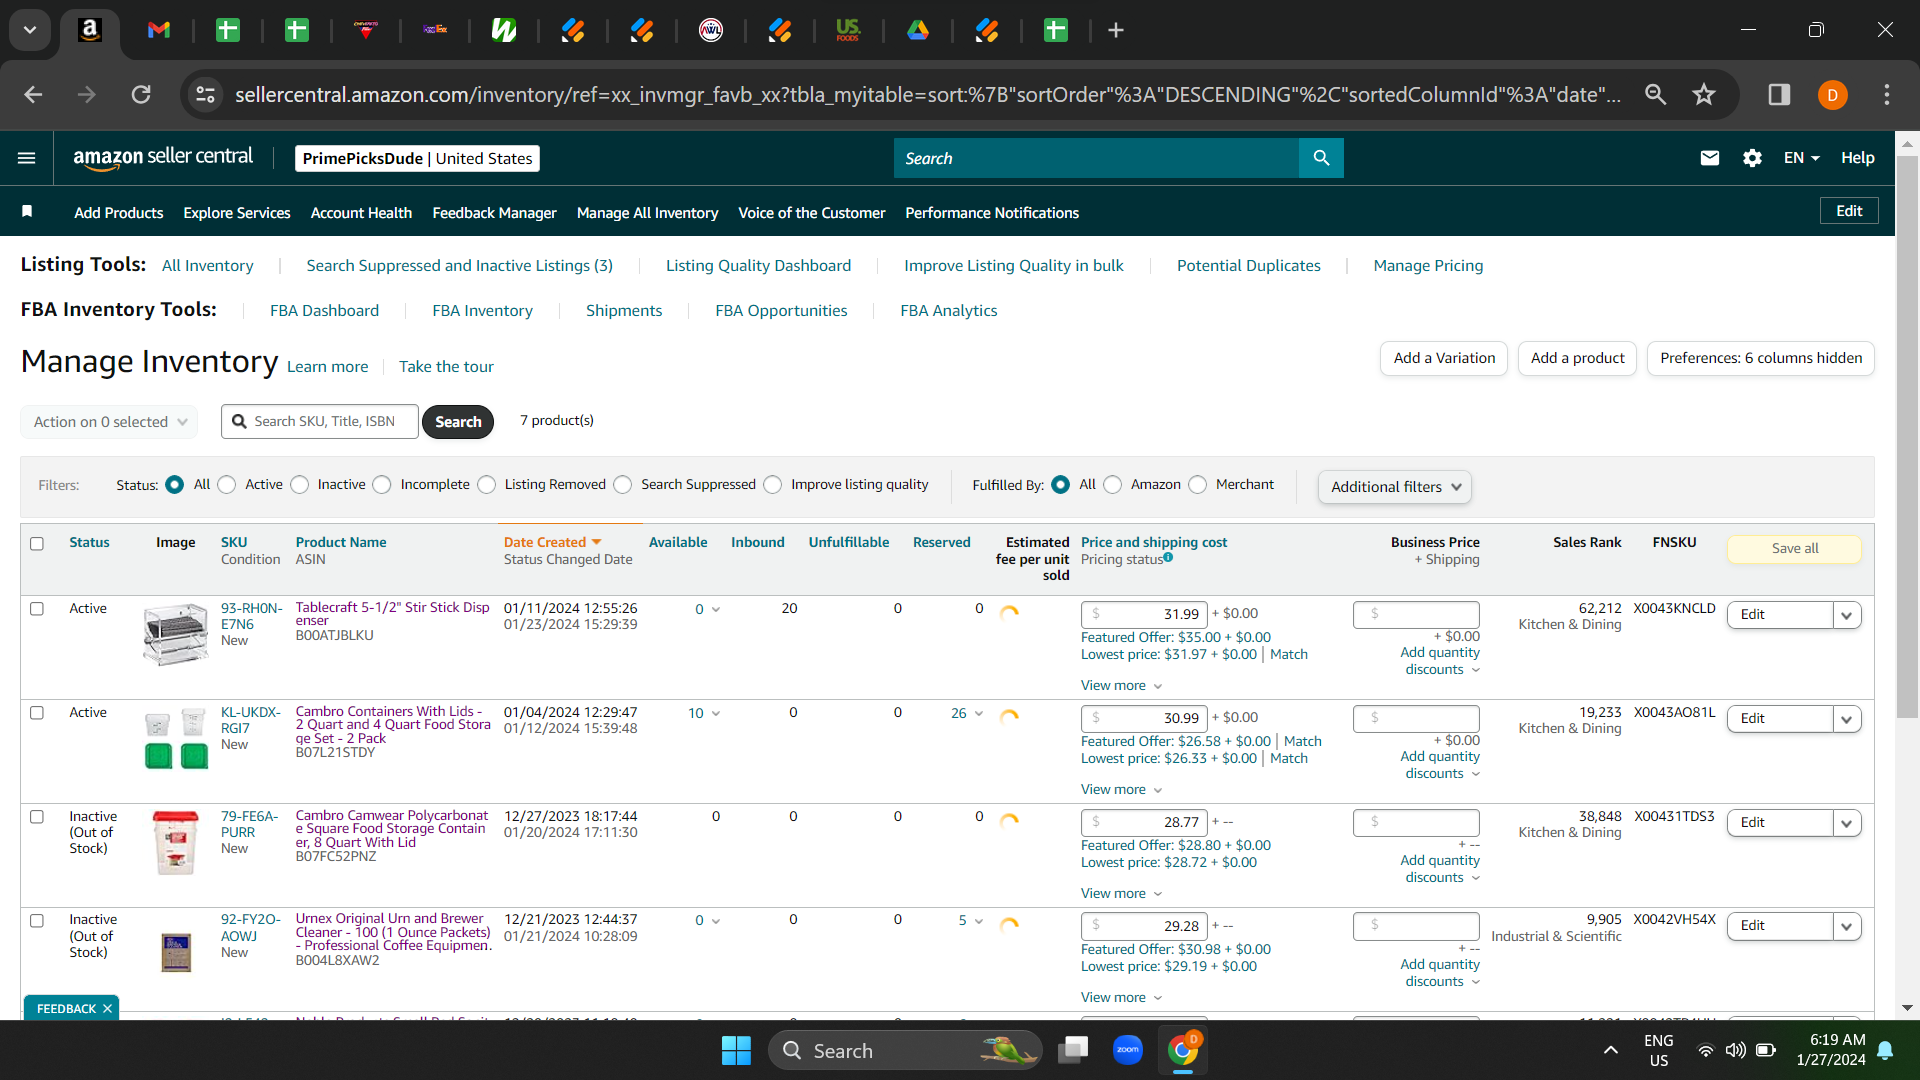Open Shipments under FBA Inventory Tools
Viewport: 1920px width, 1080px height.
click(624, 311)
